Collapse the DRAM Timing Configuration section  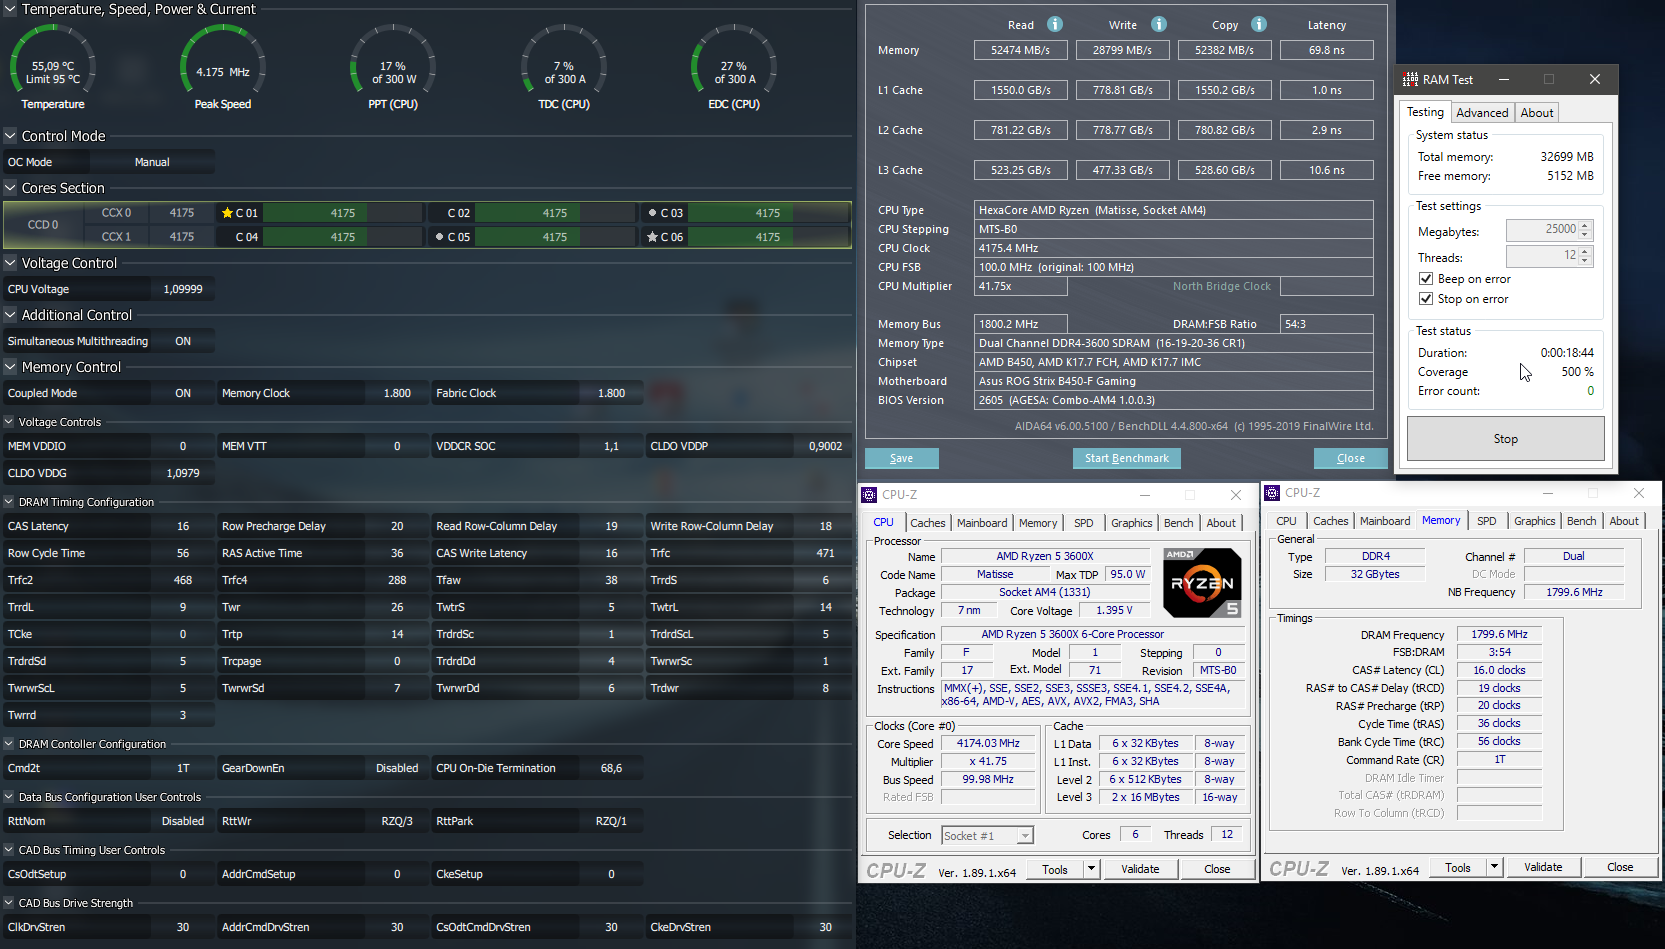pyautogui.click(x=9, y=502)
